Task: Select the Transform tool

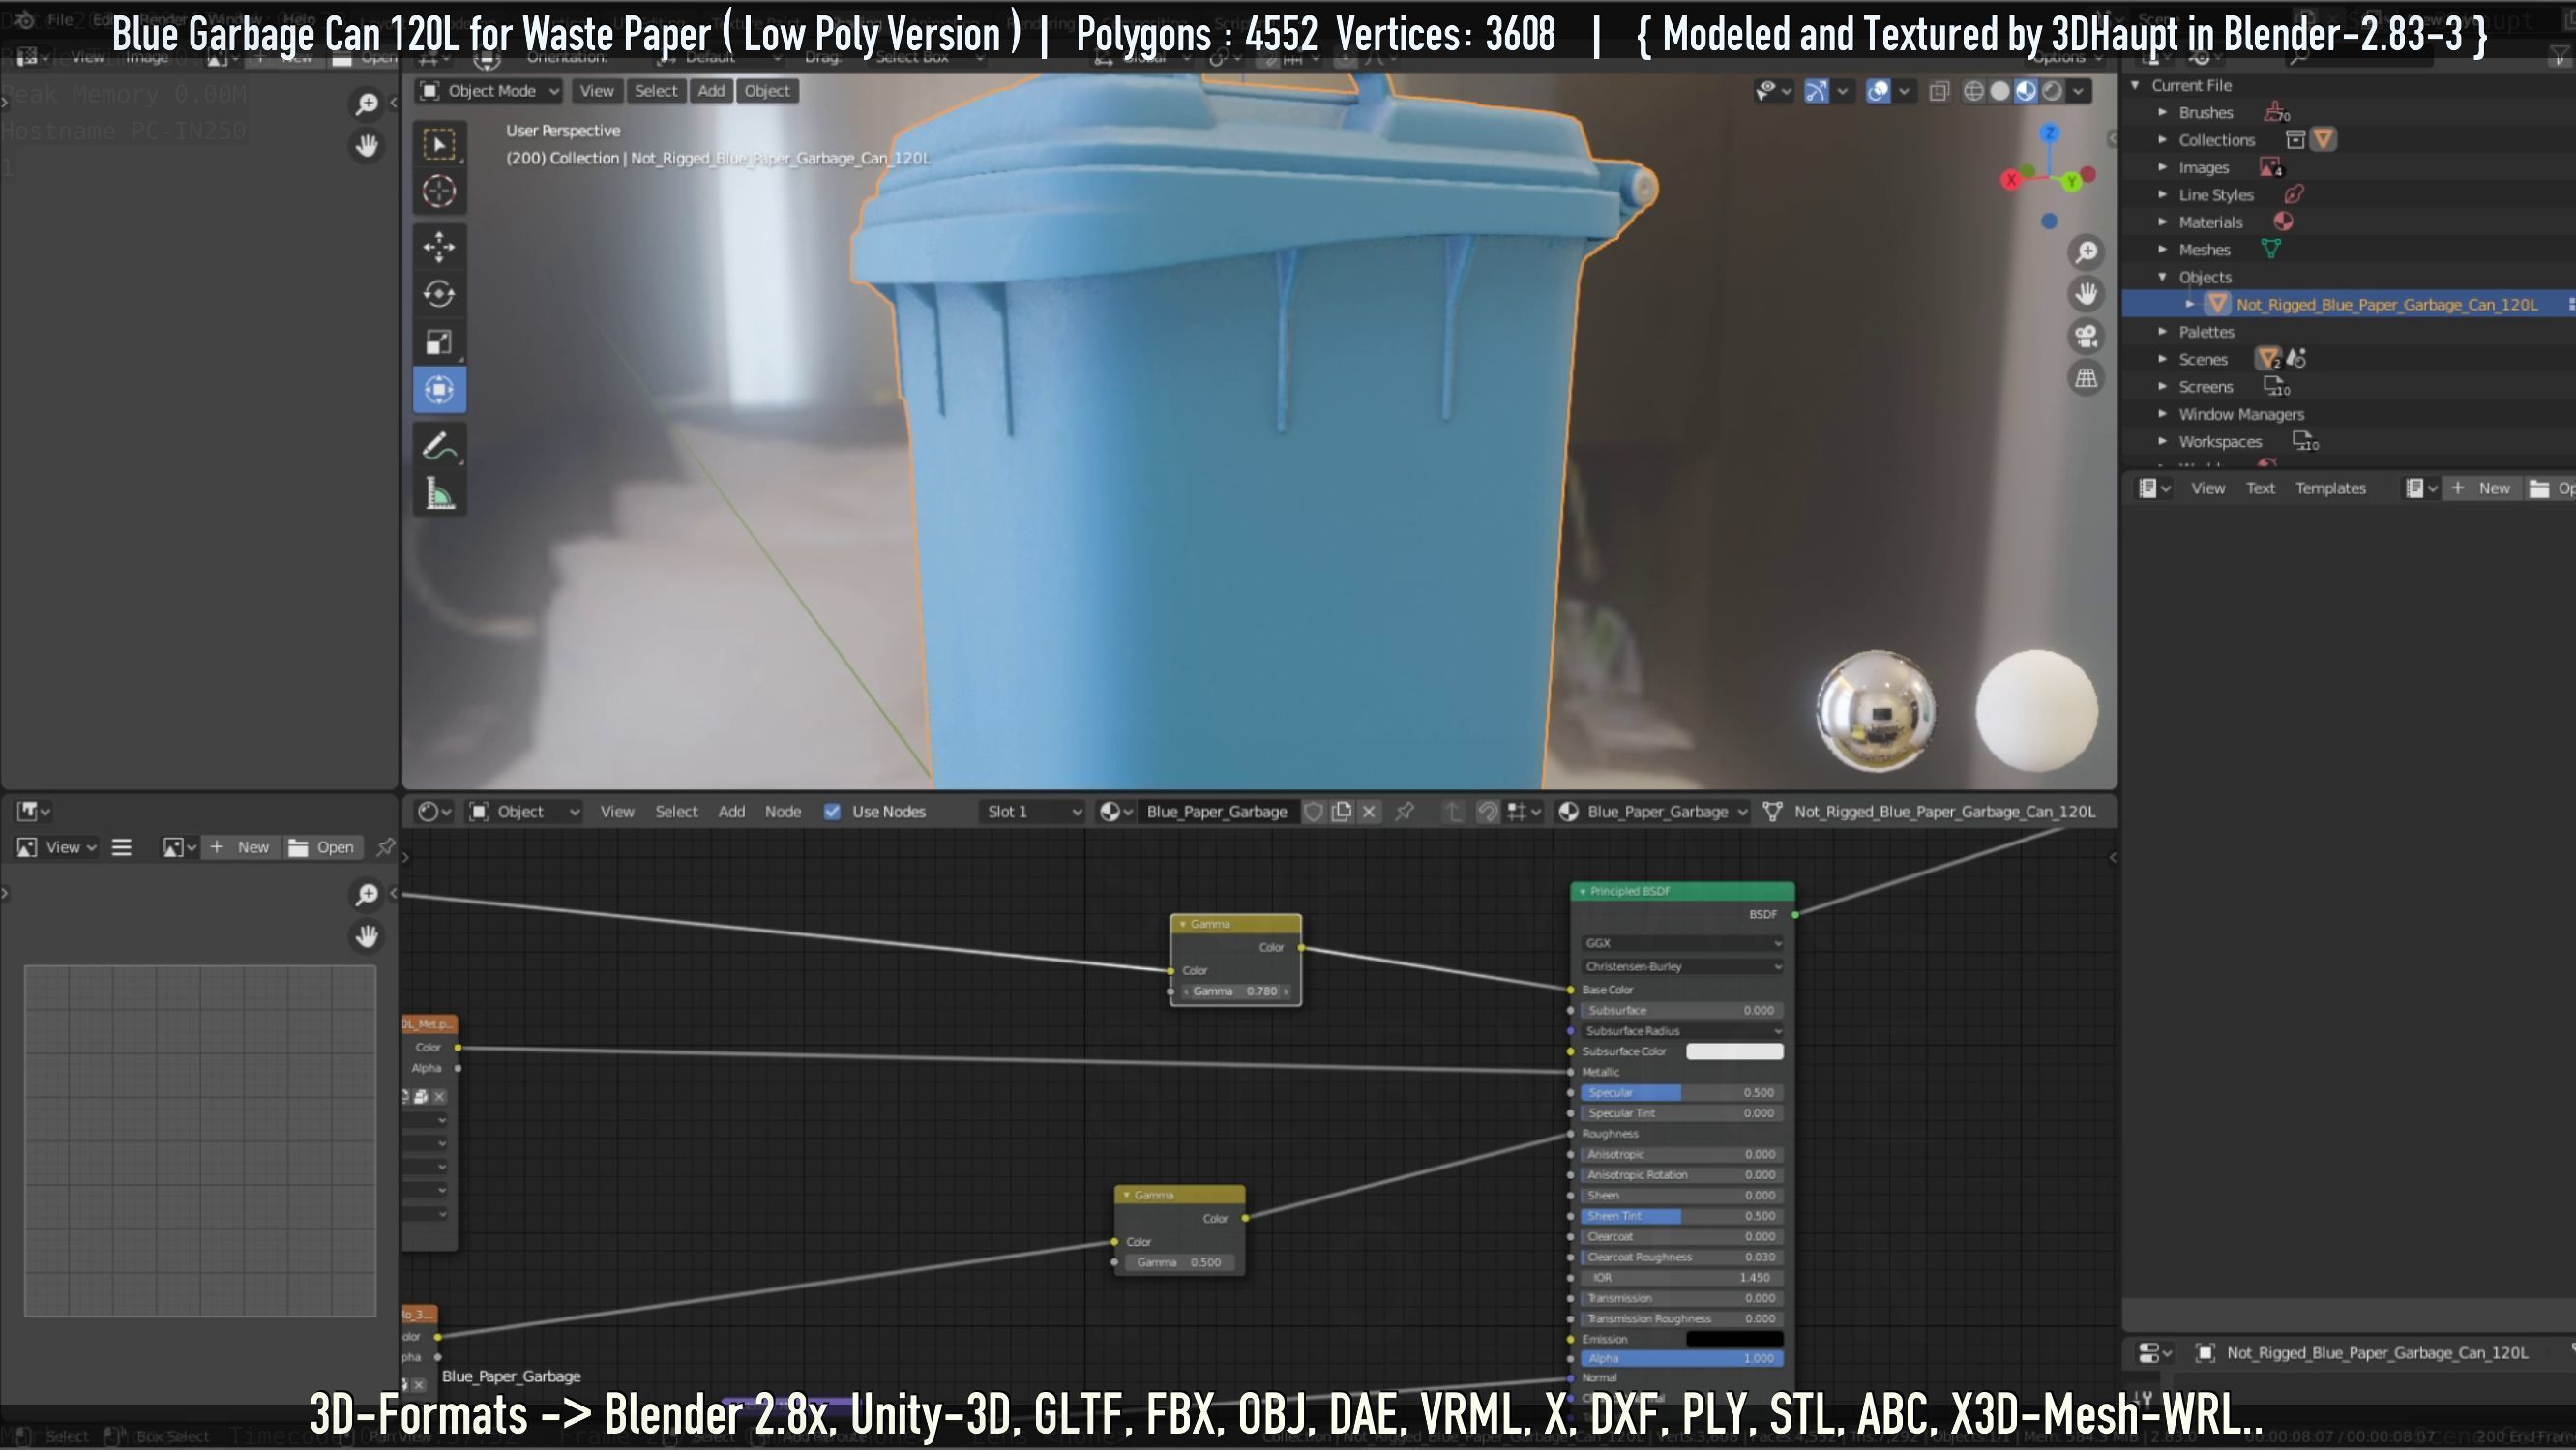Action: 439,390
